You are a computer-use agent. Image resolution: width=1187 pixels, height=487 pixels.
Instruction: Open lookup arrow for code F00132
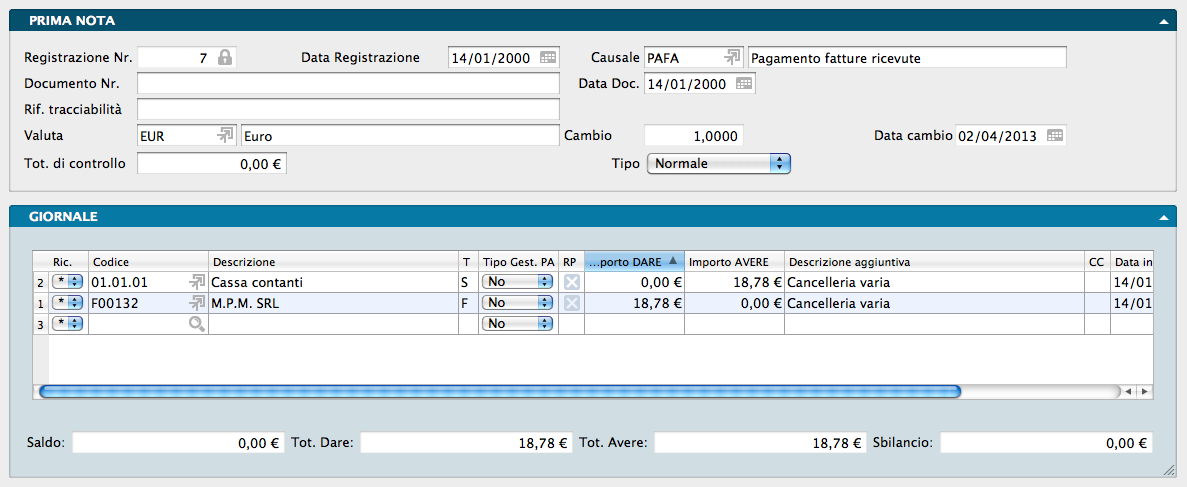(x=197, y=303)
